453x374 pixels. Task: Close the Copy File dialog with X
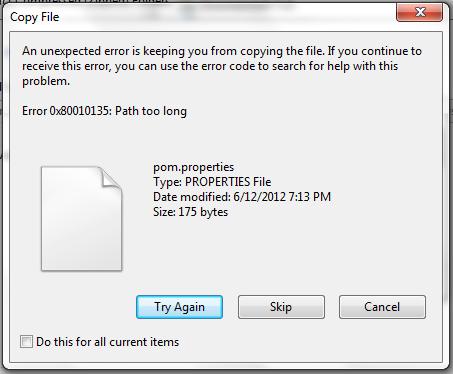[419, 13]
